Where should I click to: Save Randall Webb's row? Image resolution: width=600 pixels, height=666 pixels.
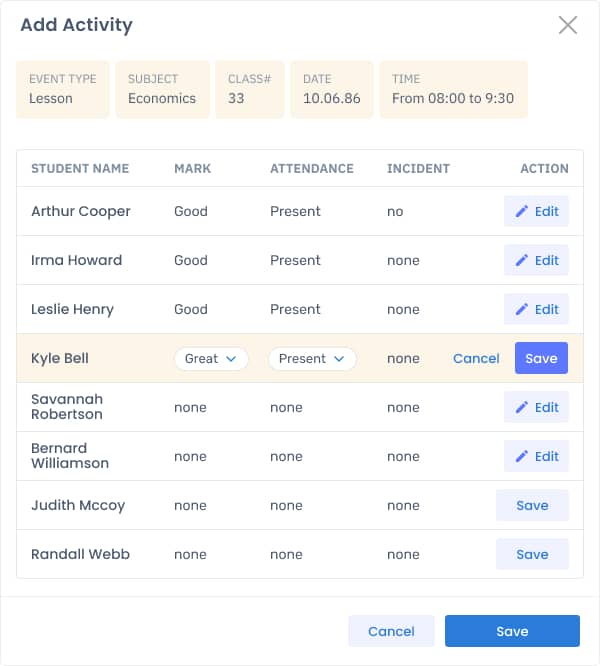[x=532, y=554]
